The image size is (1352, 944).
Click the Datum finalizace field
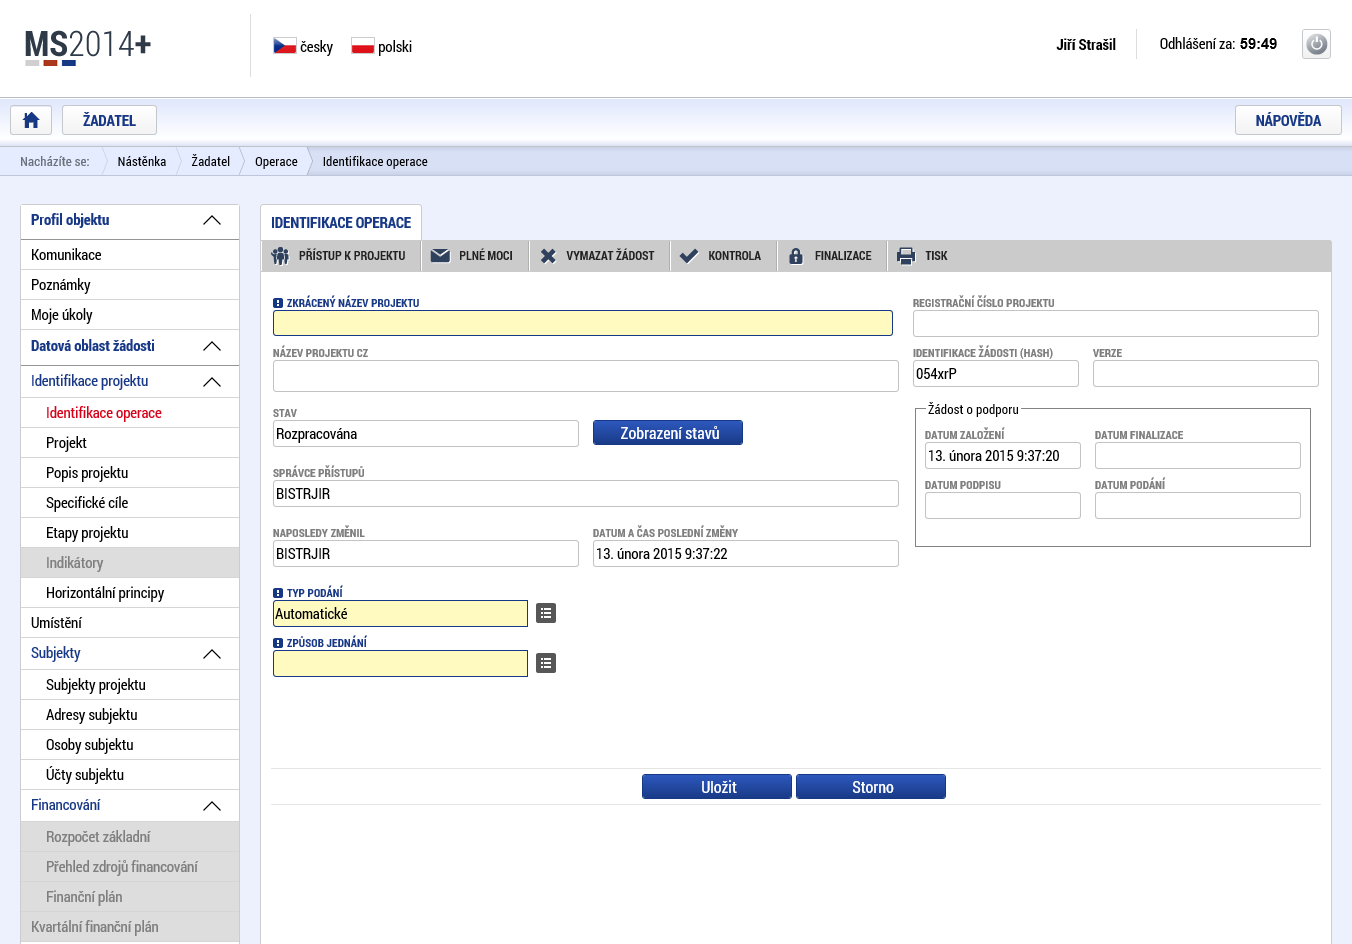point(1198,455)
